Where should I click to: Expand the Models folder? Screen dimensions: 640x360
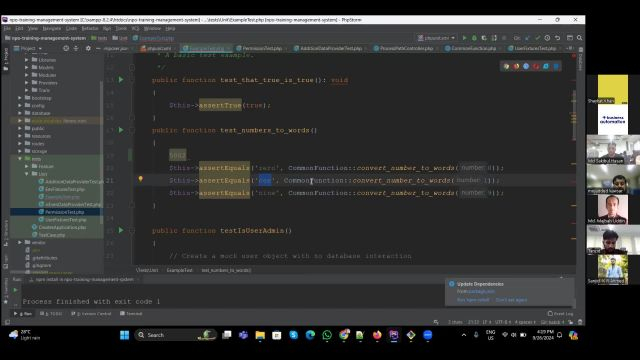pos(27,67)
